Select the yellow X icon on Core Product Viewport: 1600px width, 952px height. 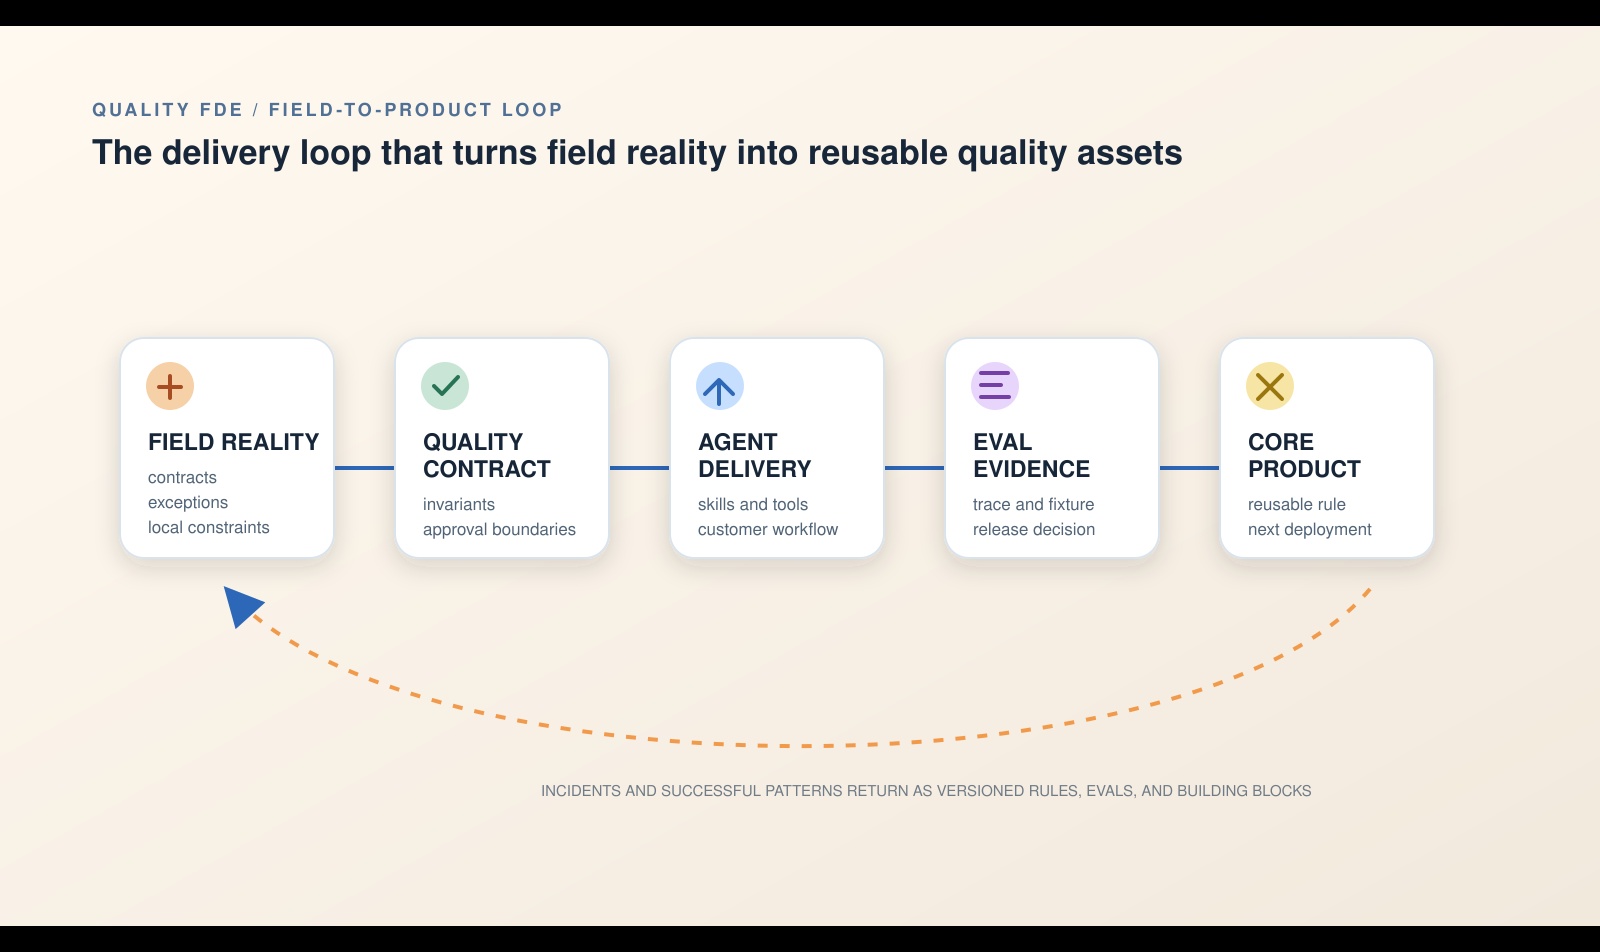(x=1270, y=386)
